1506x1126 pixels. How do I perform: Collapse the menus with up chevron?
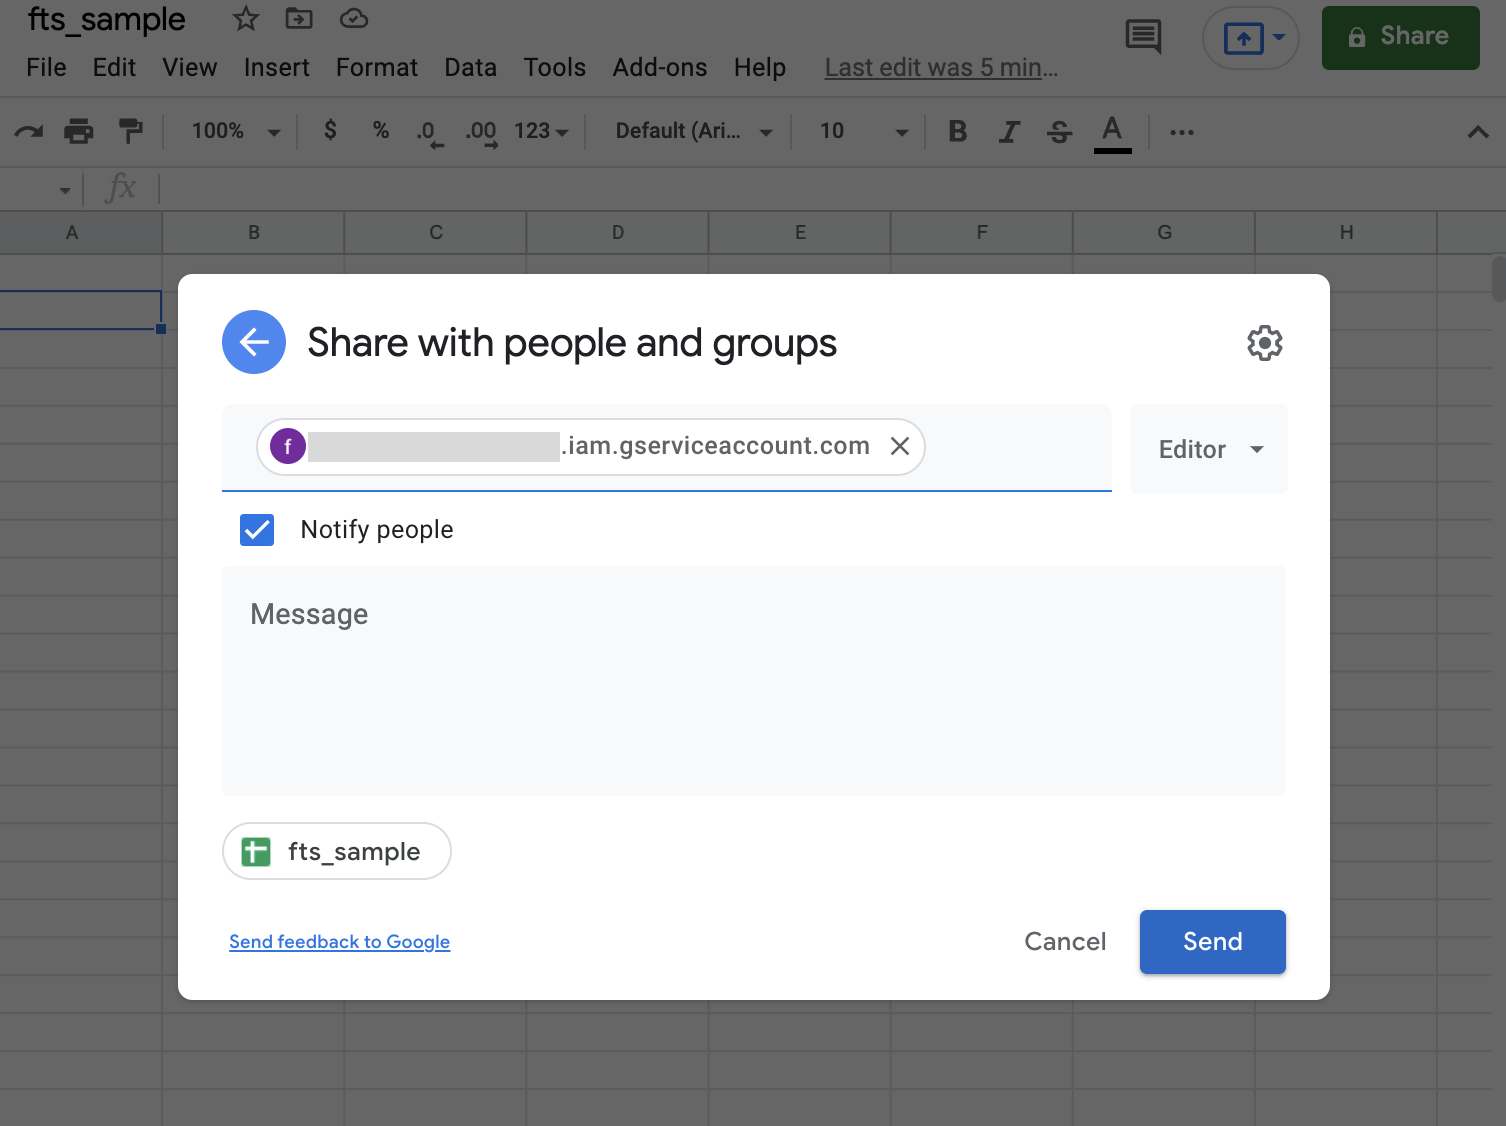click(x=1478, y=132)
